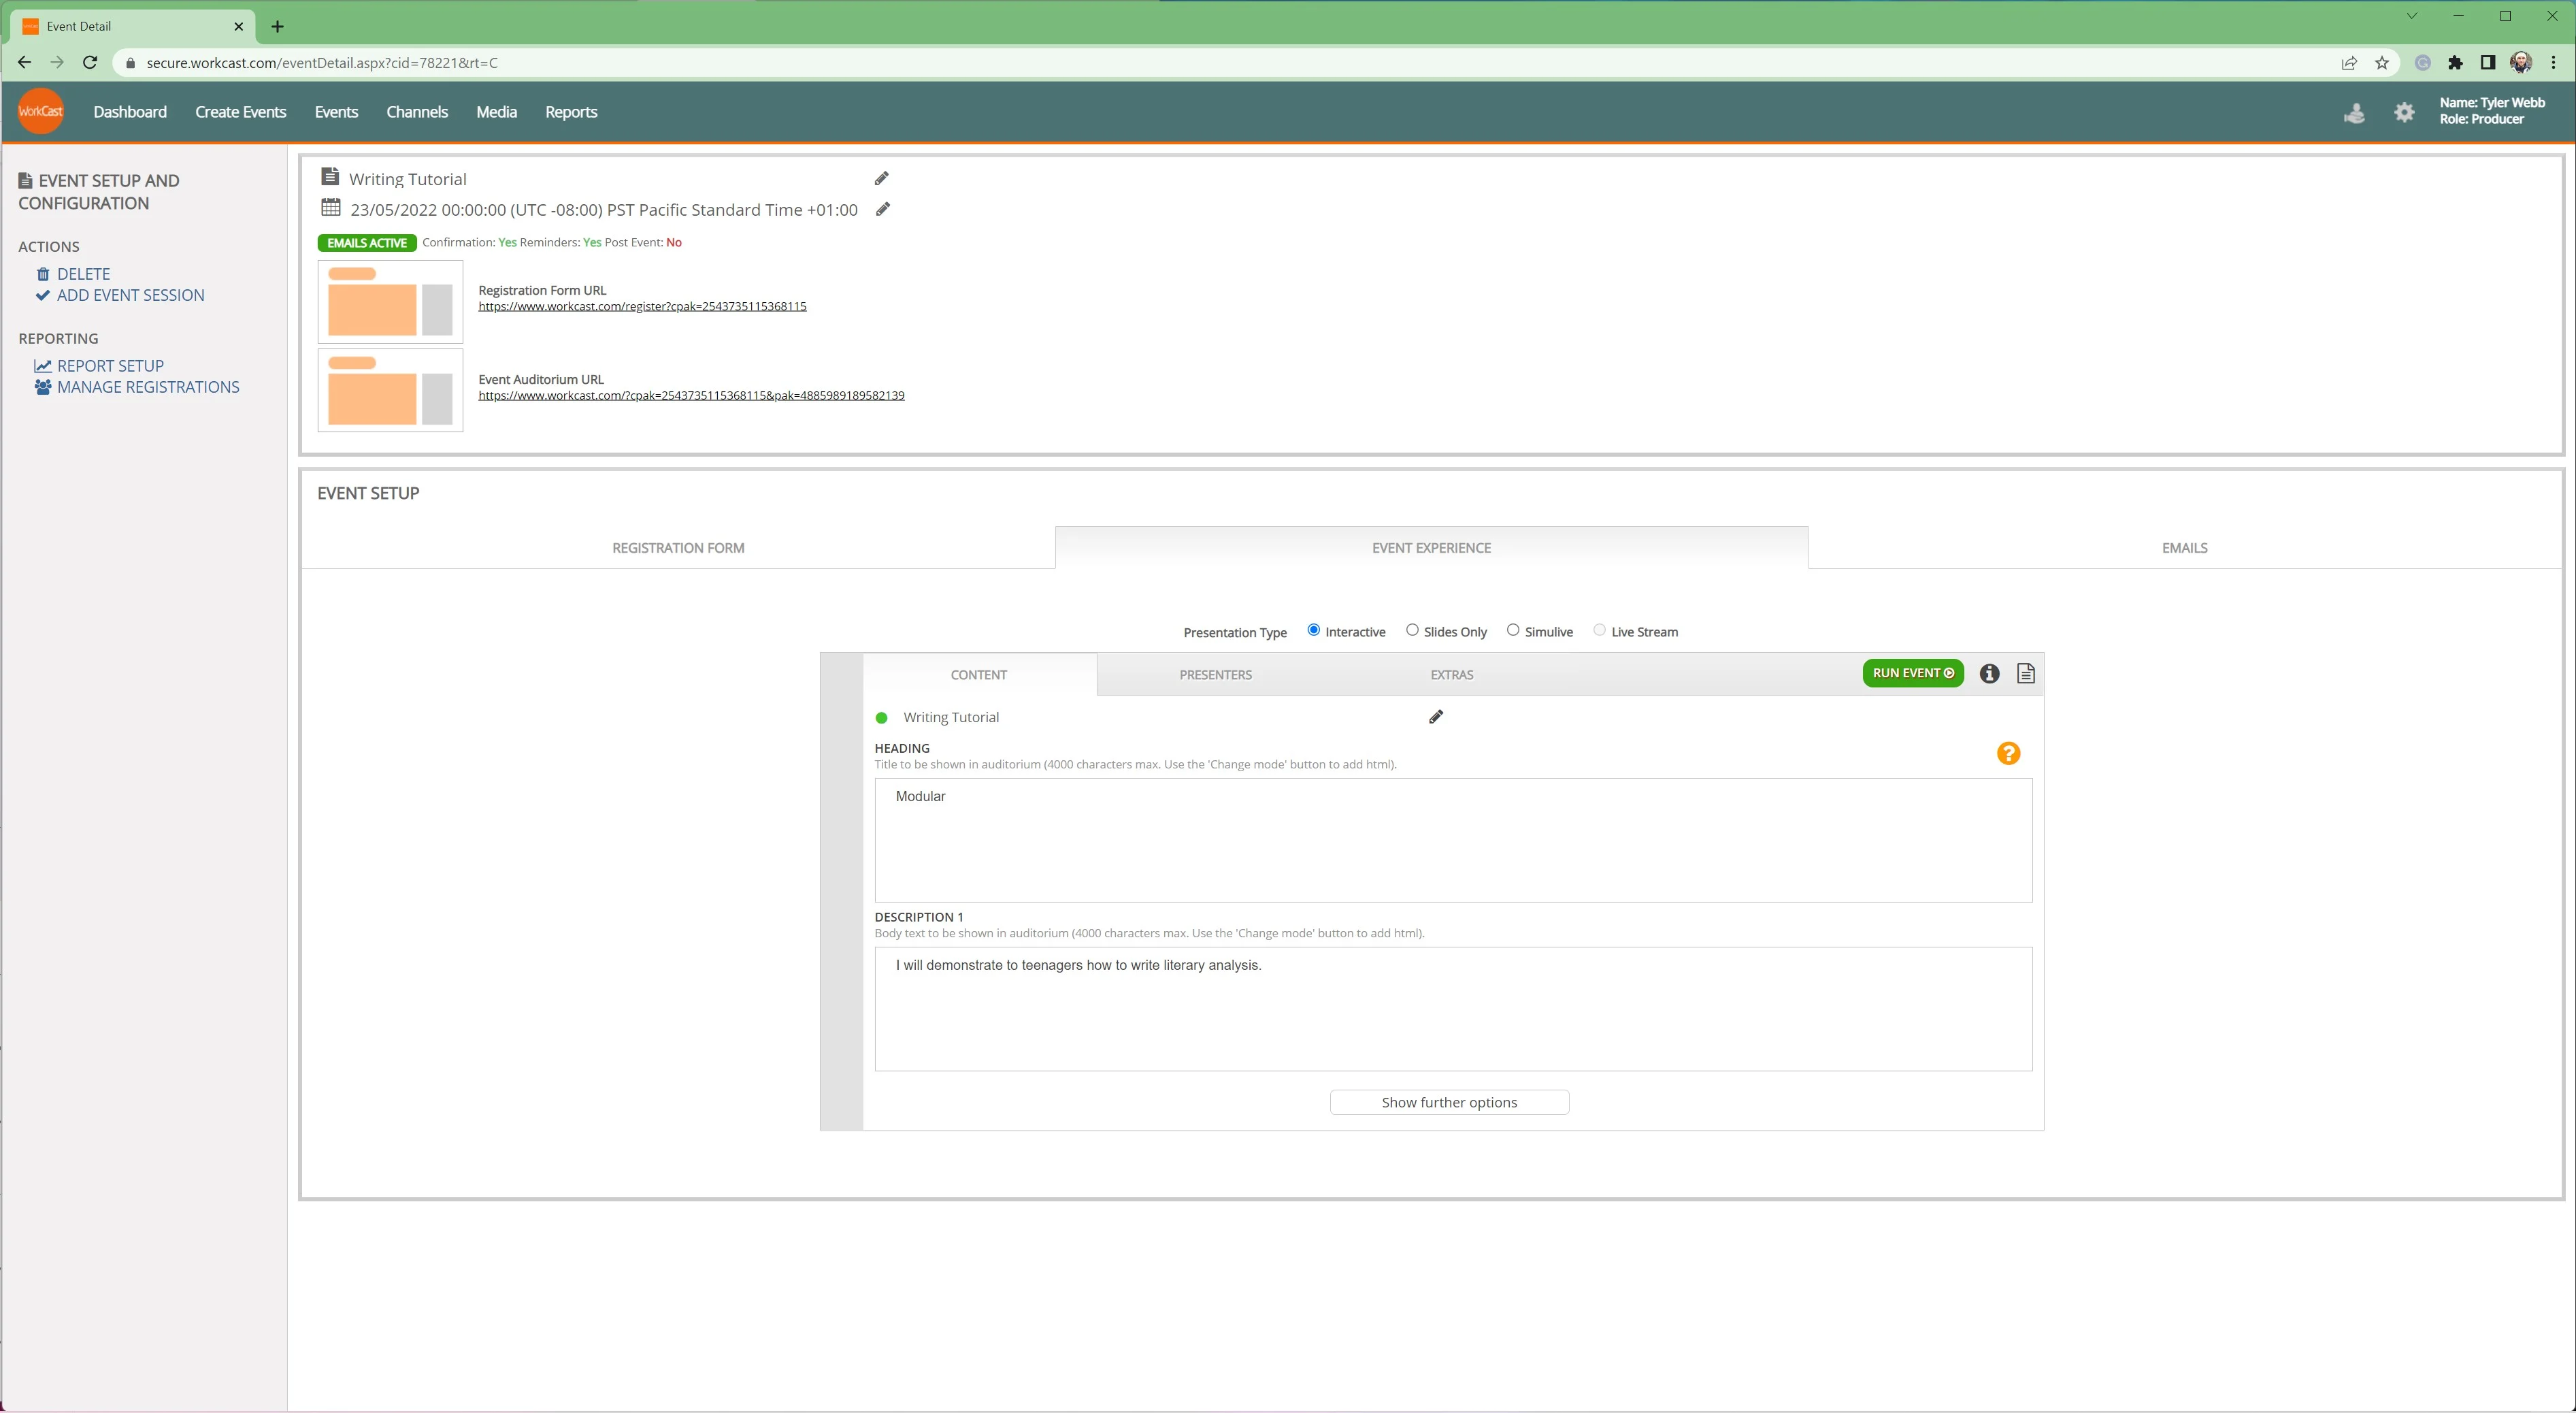Switch to the Emails tab
The height and width of the screenshot is (1413, 2576).
click(2185, 547)
